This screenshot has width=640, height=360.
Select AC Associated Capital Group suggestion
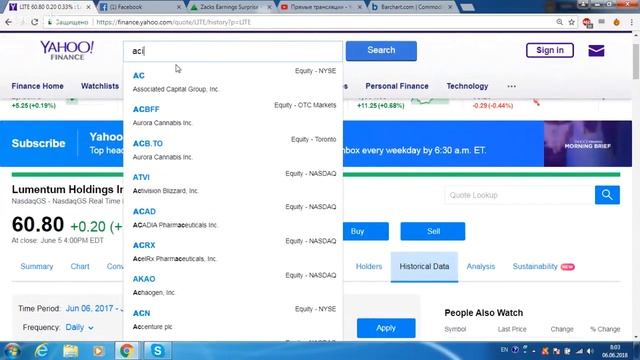(233, 81)
